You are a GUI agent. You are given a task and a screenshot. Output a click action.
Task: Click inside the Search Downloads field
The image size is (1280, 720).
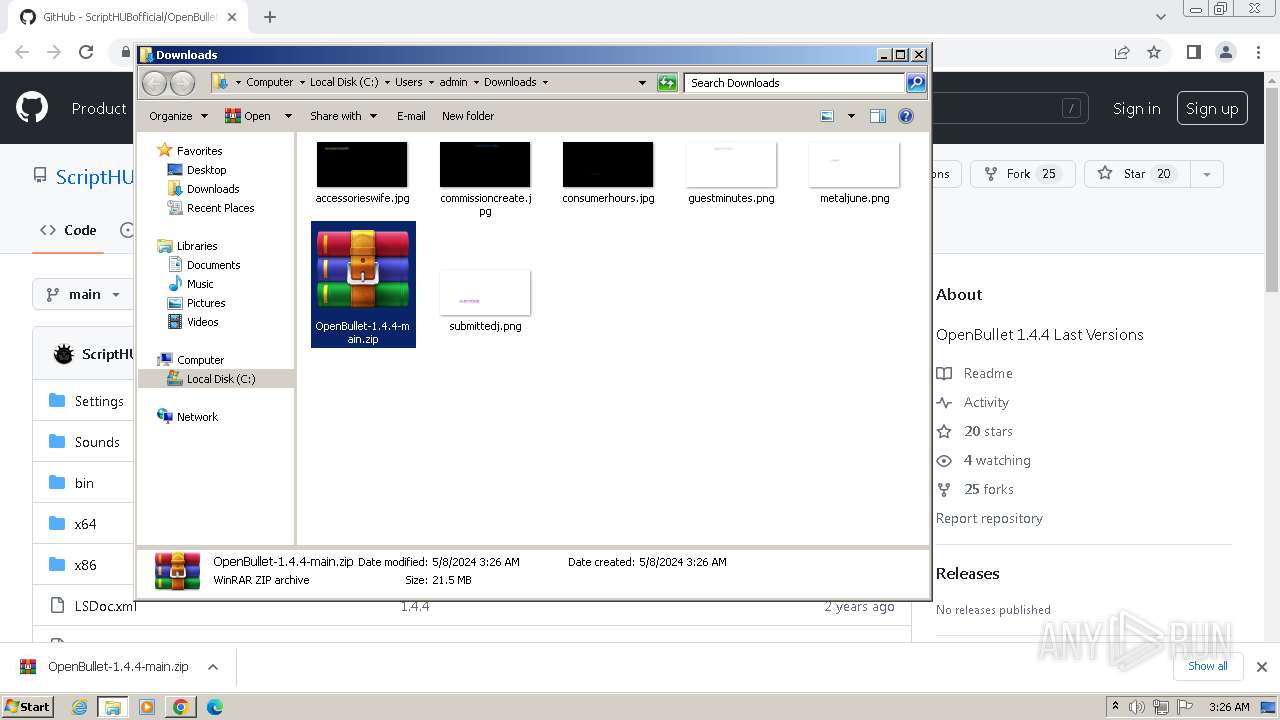point(795,83)
